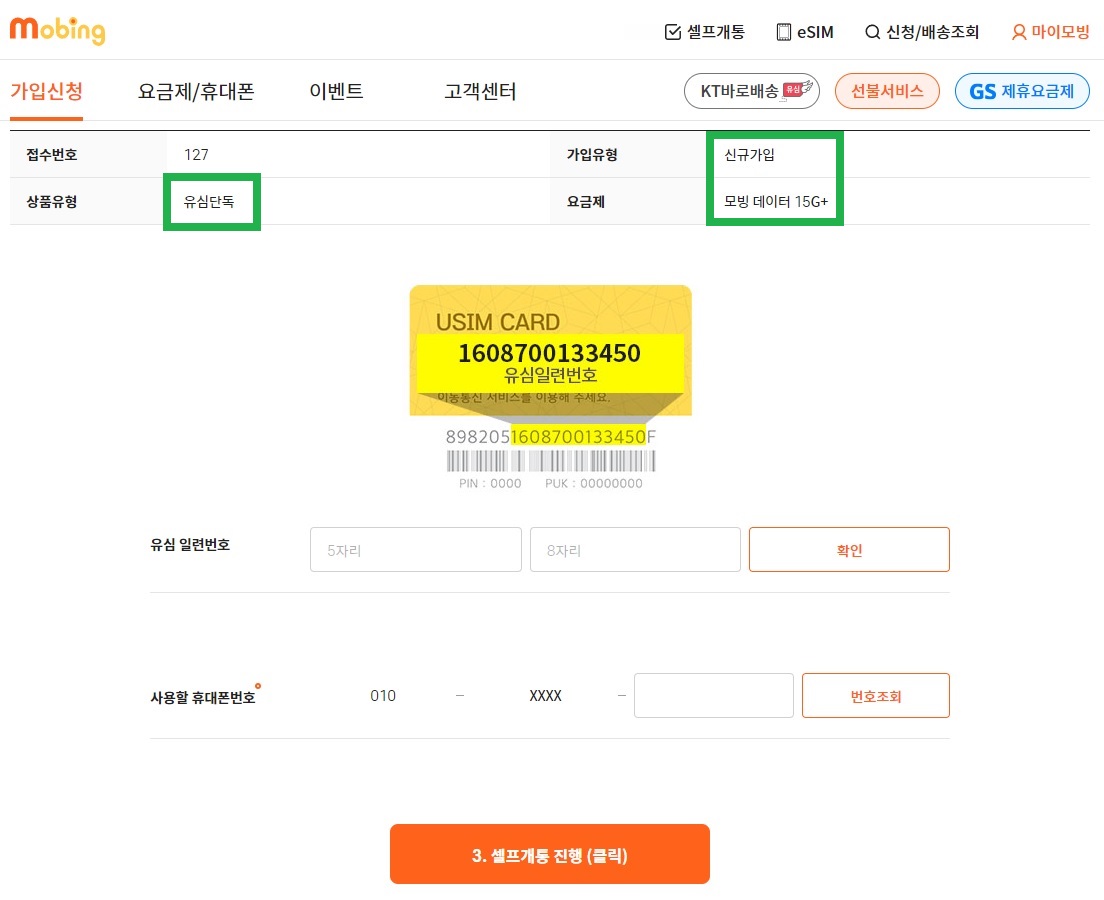Open the eSIM phone icon link
This screenshot has height=900, width=1104.
[805, 32]
